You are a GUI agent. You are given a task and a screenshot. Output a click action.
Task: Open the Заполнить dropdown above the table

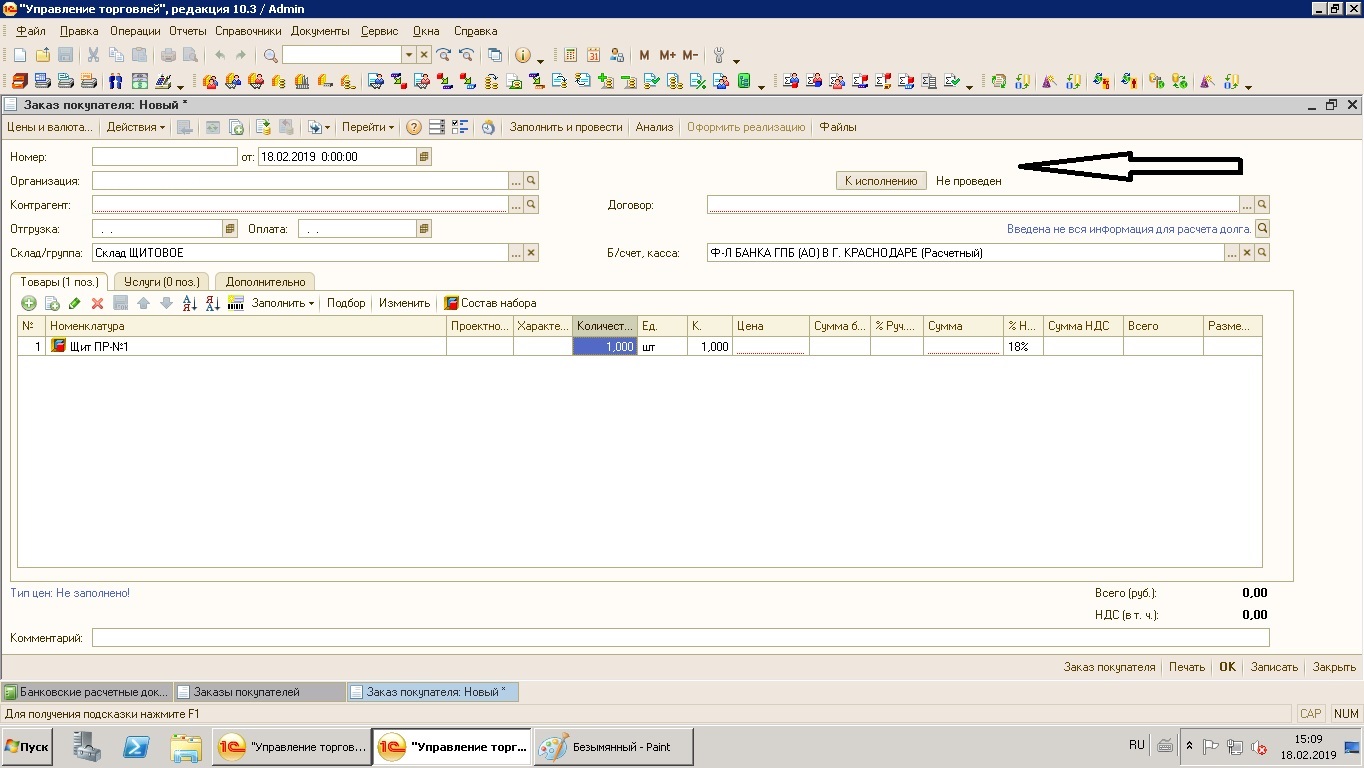[283, 303]
